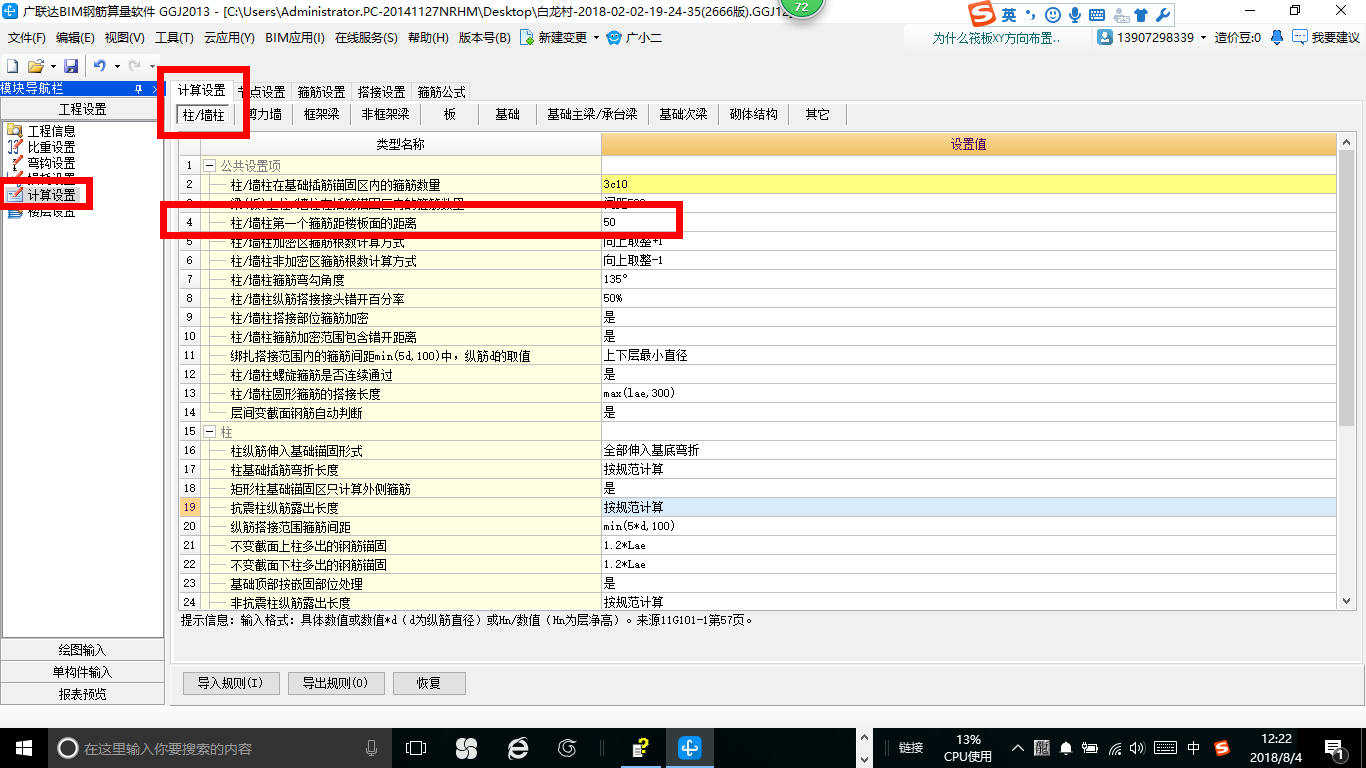Viewport: 1366px width, 768px height.
Task: Open the 报表预览 module
Action: [x=82, y=694]
